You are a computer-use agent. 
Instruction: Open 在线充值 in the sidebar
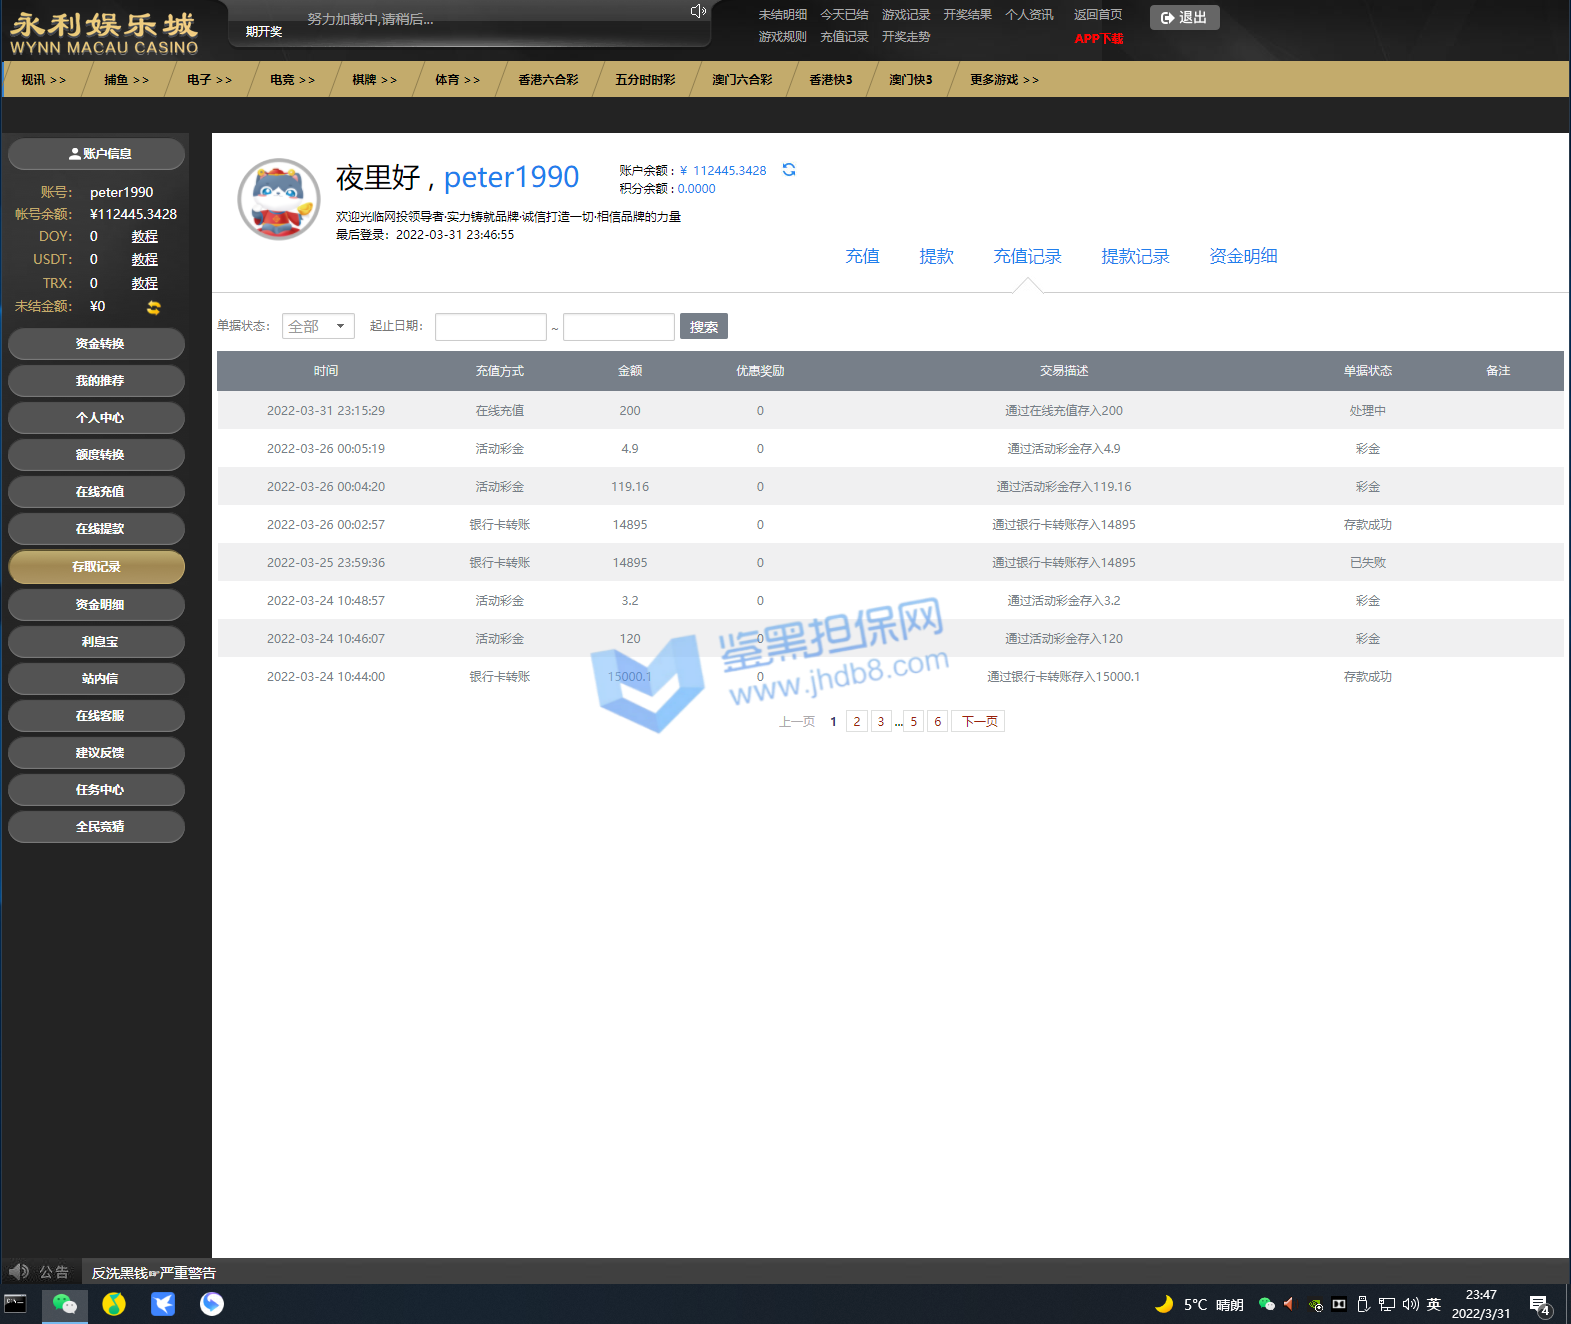pos(97,492)
